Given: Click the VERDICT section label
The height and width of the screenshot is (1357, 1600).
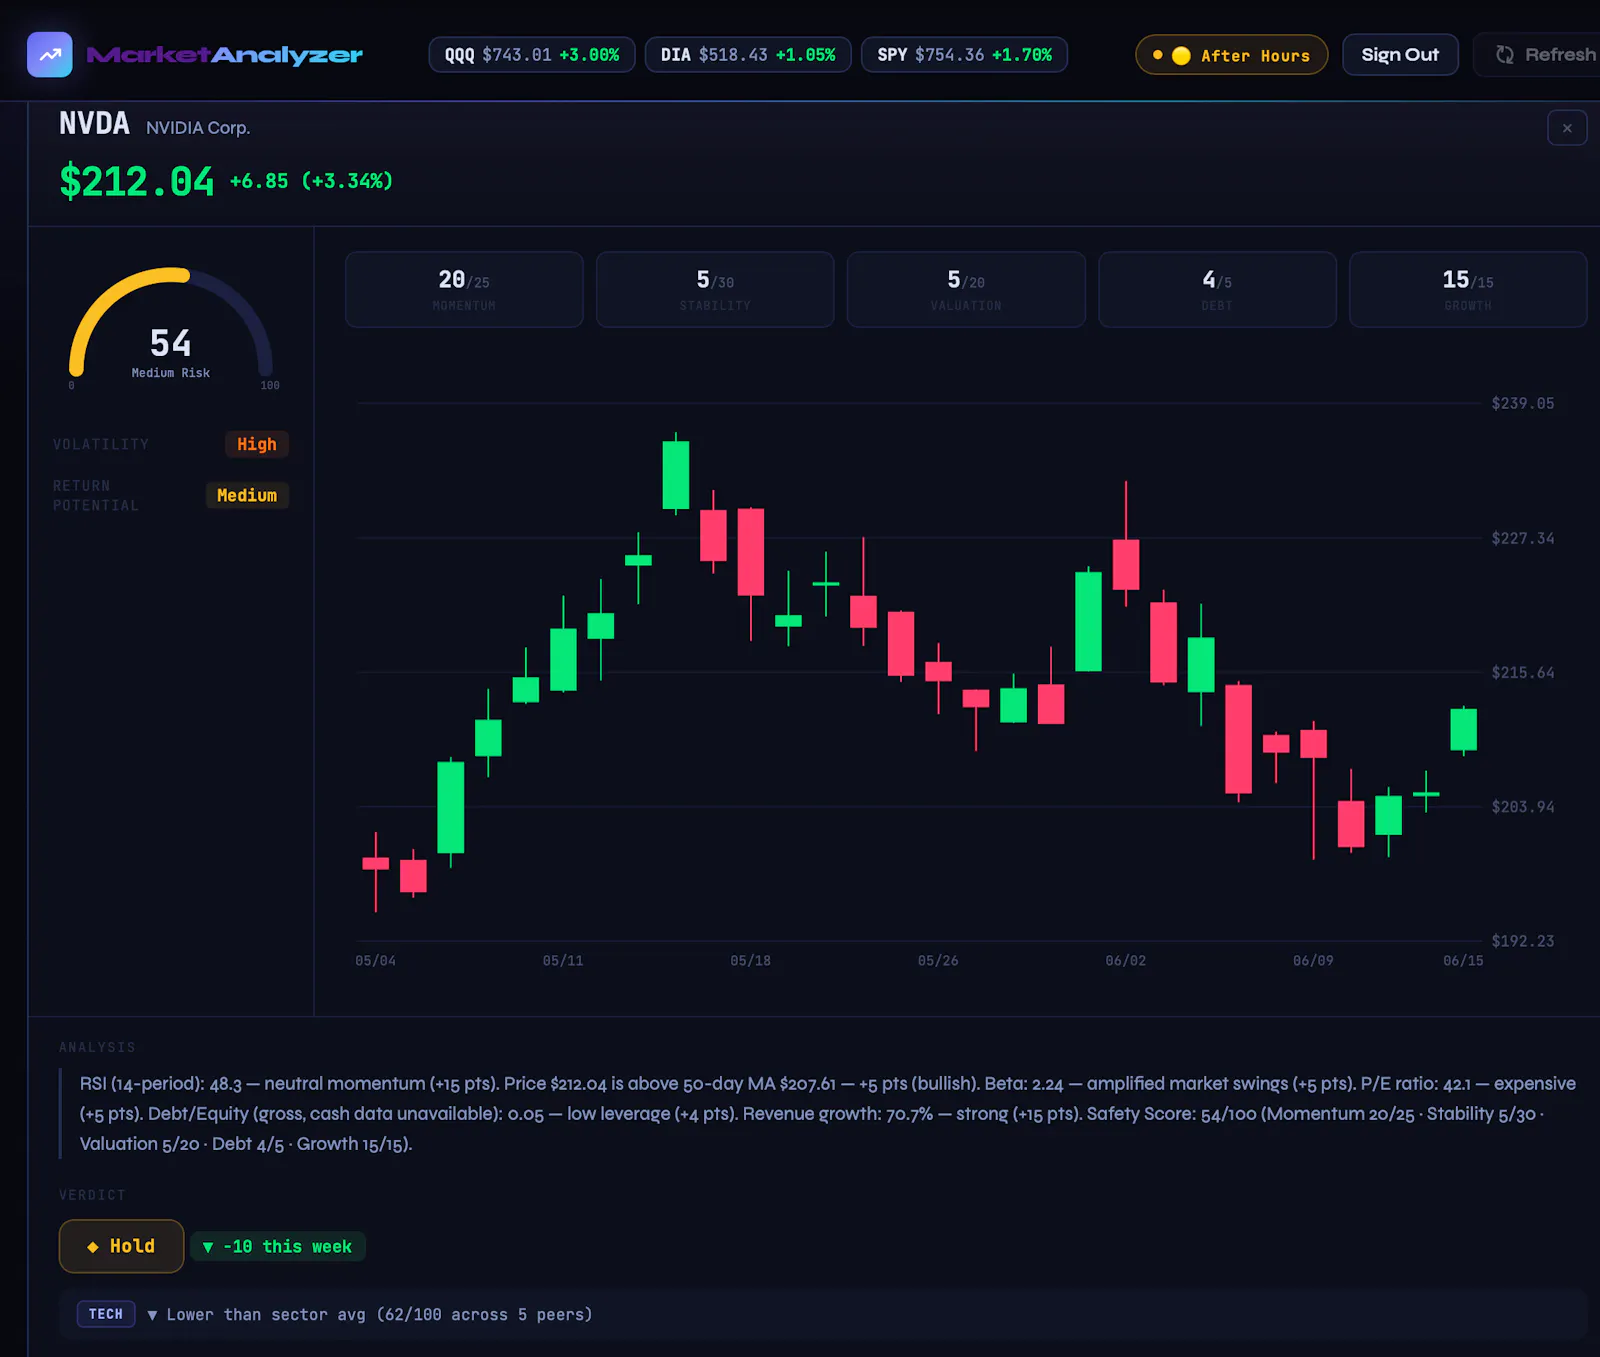Looking at the screenshot, I should coord(92,1195).
